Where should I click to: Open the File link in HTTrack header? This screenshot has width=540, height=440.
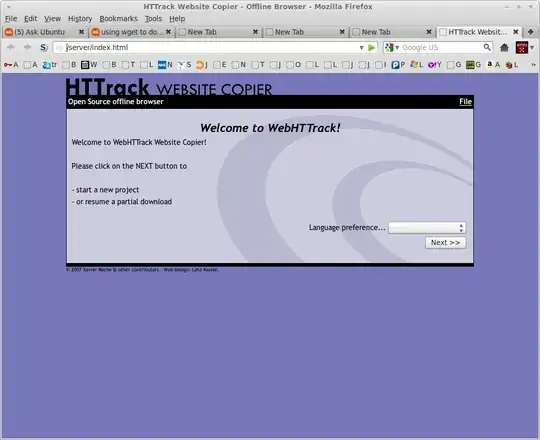pyautogui.click(x=465, y=102)
